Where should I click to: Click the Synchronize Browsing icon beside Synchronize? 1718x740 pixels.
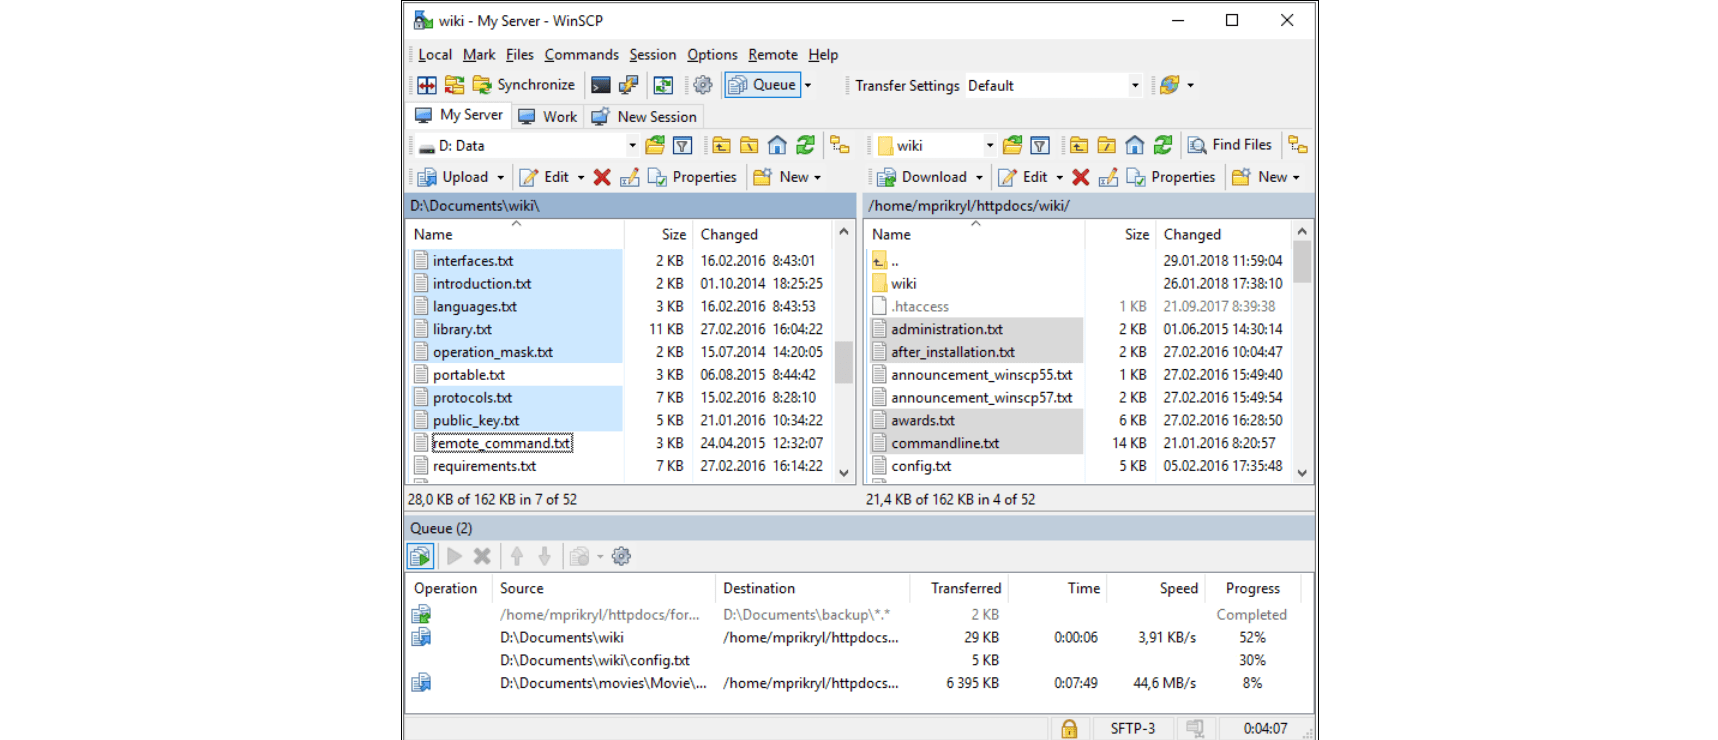454,85
